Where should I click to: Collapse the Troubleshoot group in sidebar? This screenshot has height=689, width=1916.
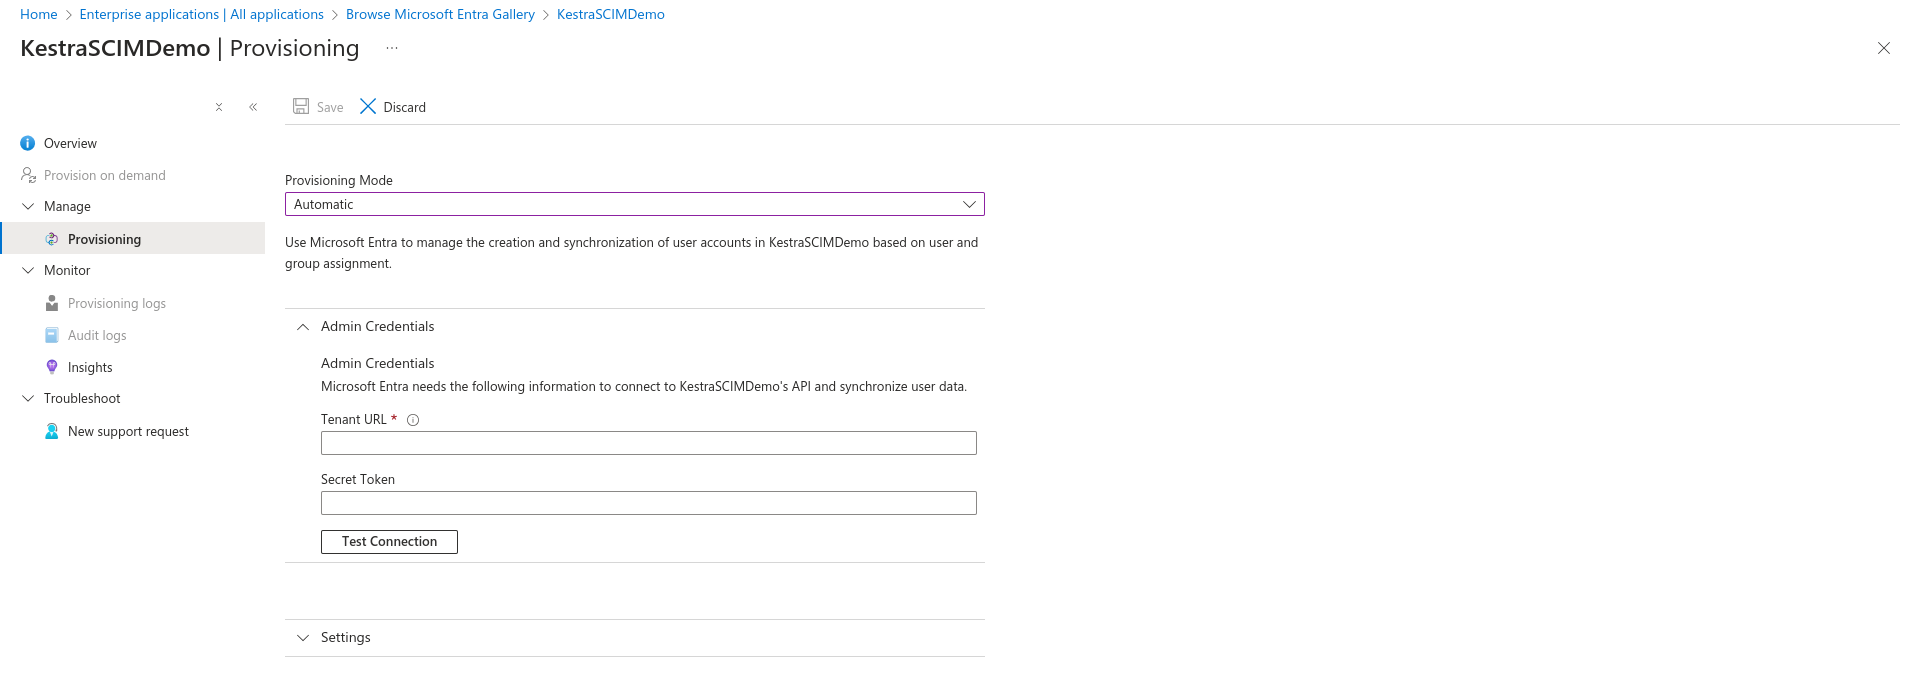[x=28, y=399]
